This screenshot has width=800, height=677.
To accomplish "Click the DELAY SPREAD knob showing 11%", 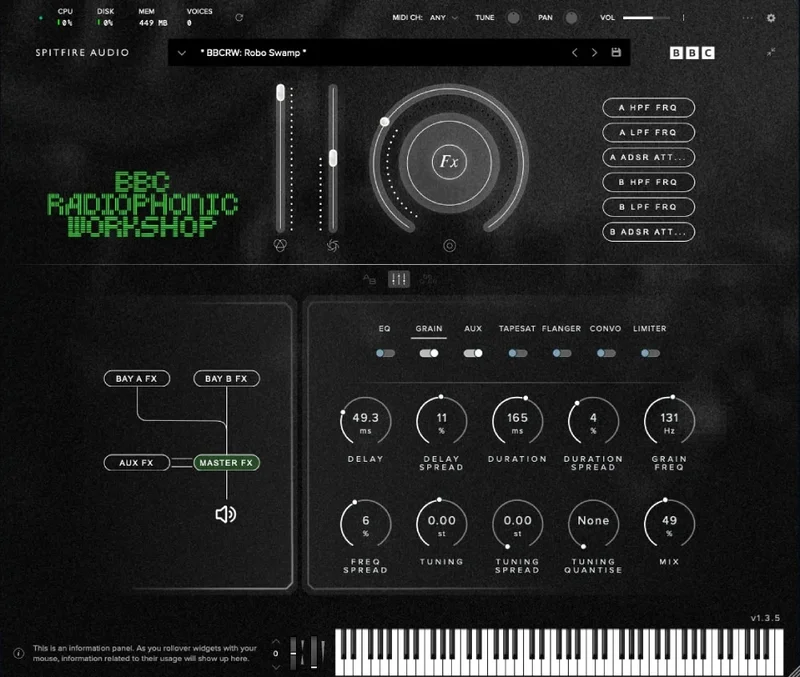I will point(441,422).
